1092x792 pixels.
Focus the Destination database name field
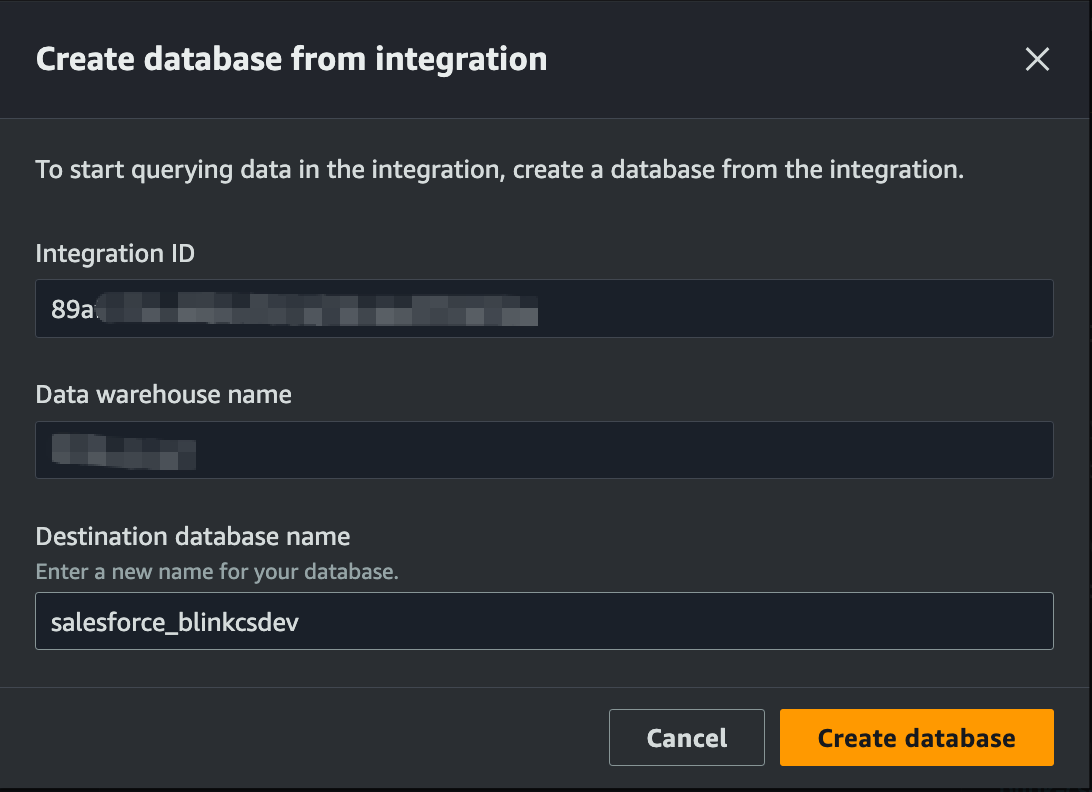tap(545, 621)
